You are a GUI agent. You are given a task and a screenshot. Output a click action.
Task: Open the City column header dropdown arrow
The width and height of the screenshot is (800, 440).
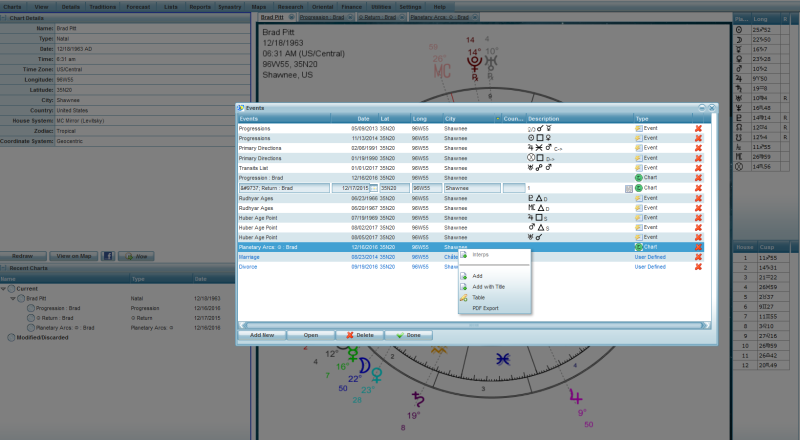point(497,118)
